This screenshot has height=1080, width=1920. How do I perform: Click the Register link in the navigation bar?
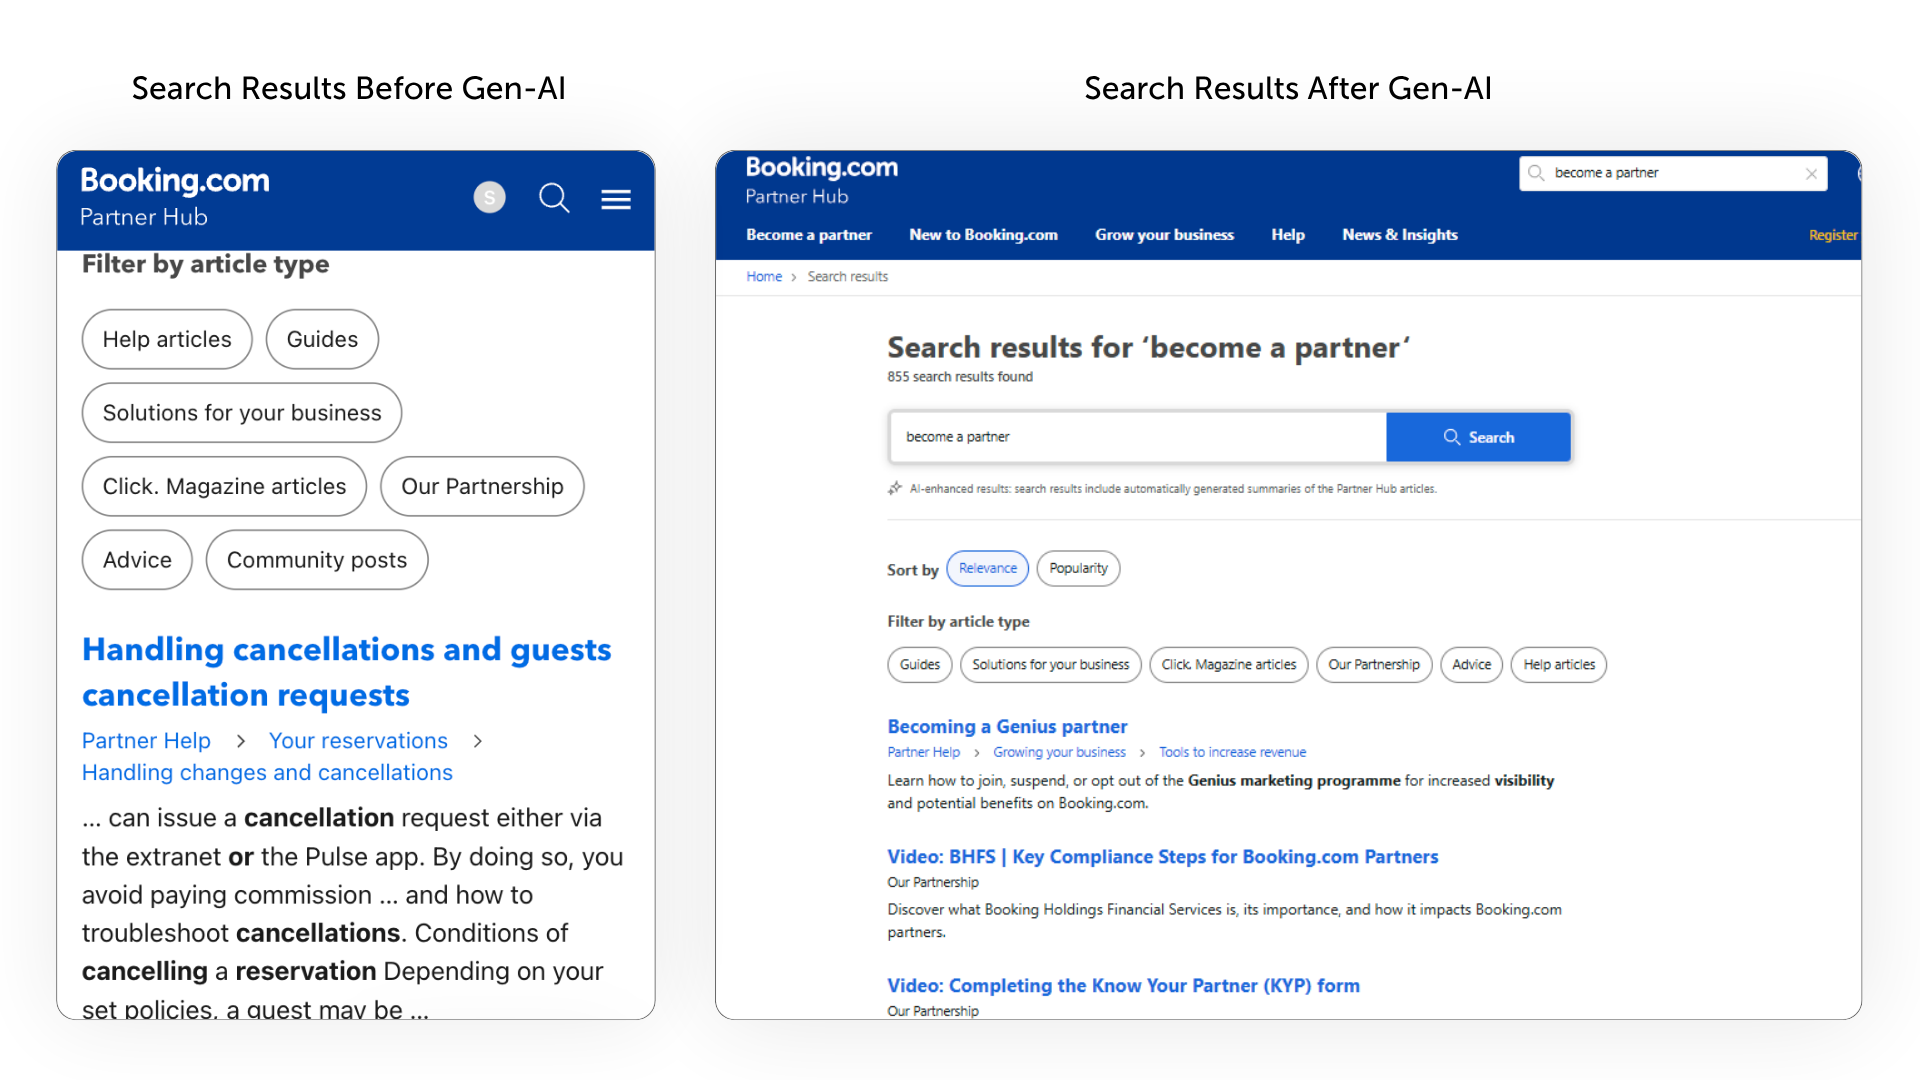pos(1833,235)
